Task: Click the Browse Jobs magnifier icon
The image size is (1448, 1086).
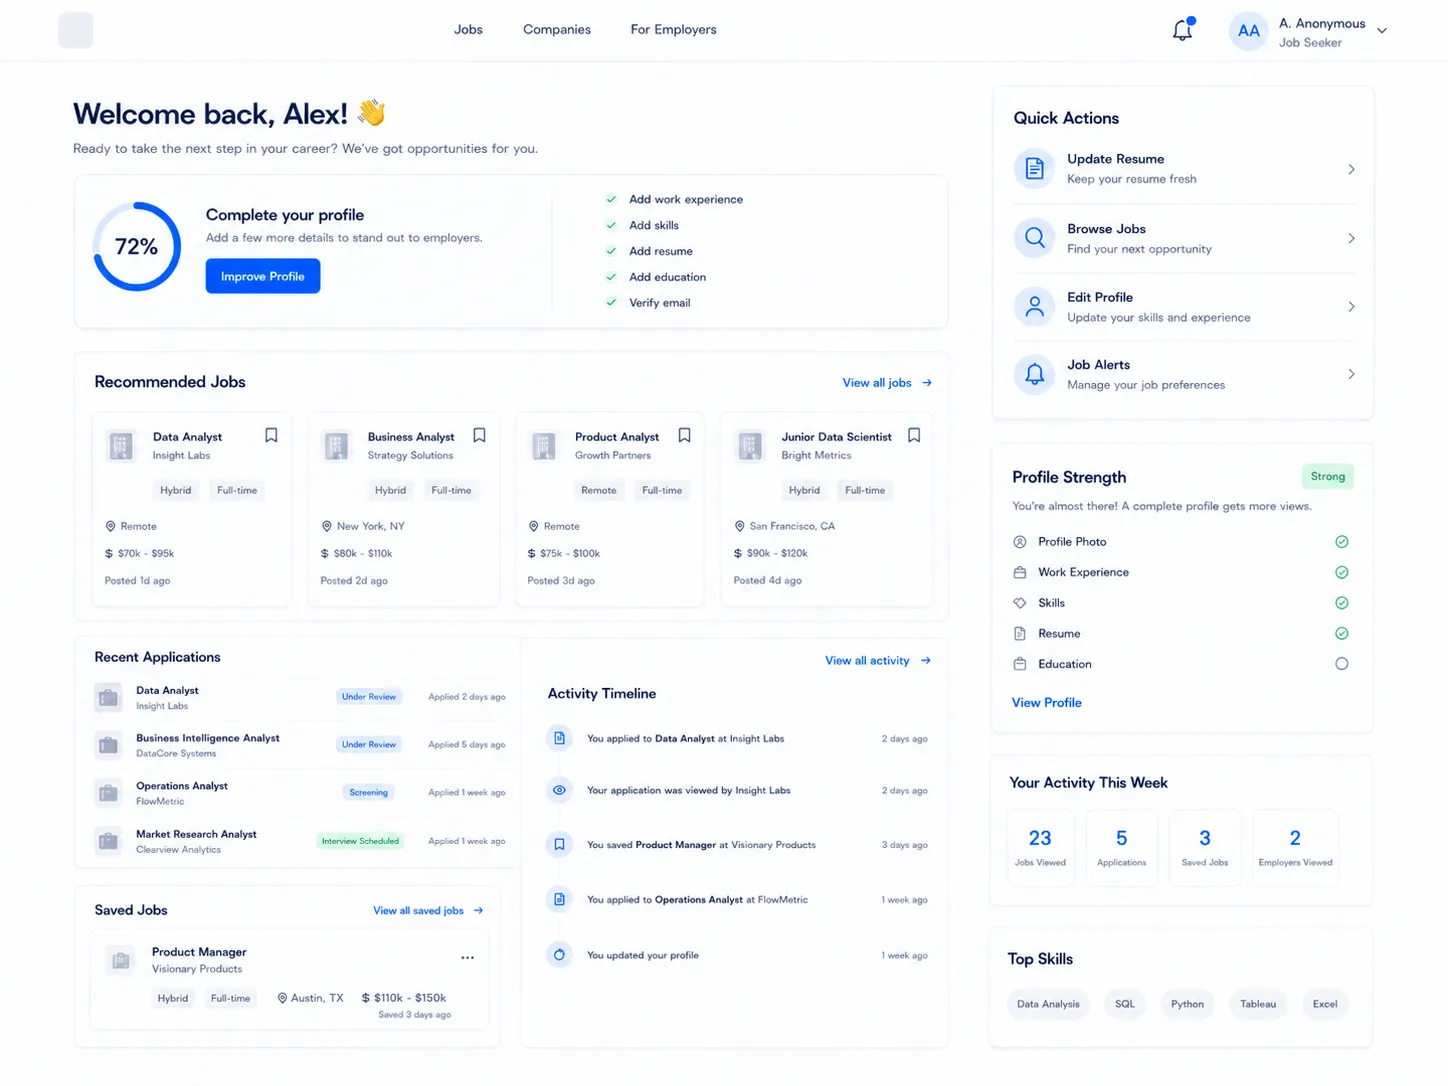Action: coord(1035,238)
